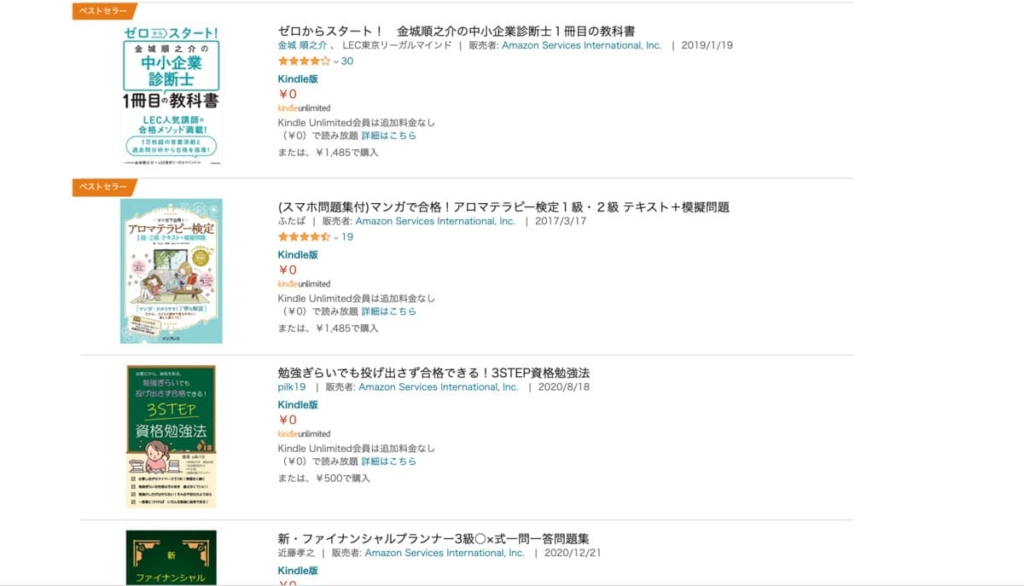1024x586 pixels.
Task: Open title ゼロからスタート！金城順之介の中小企業診断士
Action: point(456,31)
